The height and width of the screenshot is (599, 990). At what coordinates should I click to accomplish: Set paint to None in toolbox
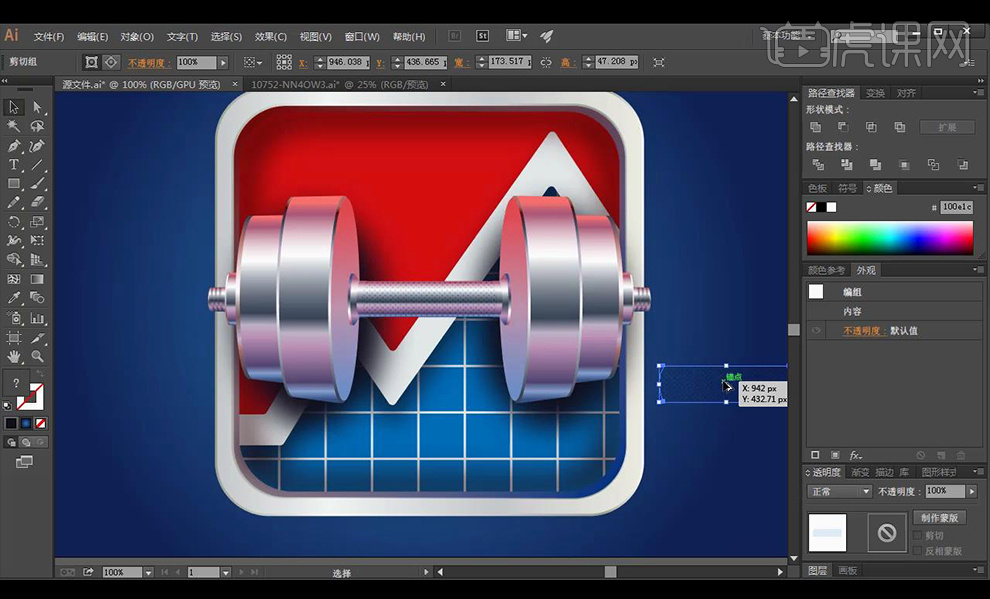point(41,424)
